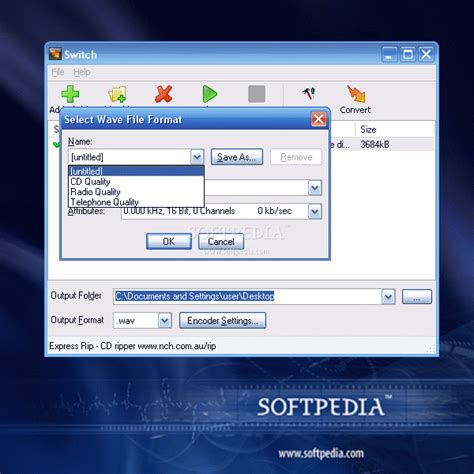This screenshot has height=474, width=474.
Task: Click the Save As... button
Action: click(237, 157)
